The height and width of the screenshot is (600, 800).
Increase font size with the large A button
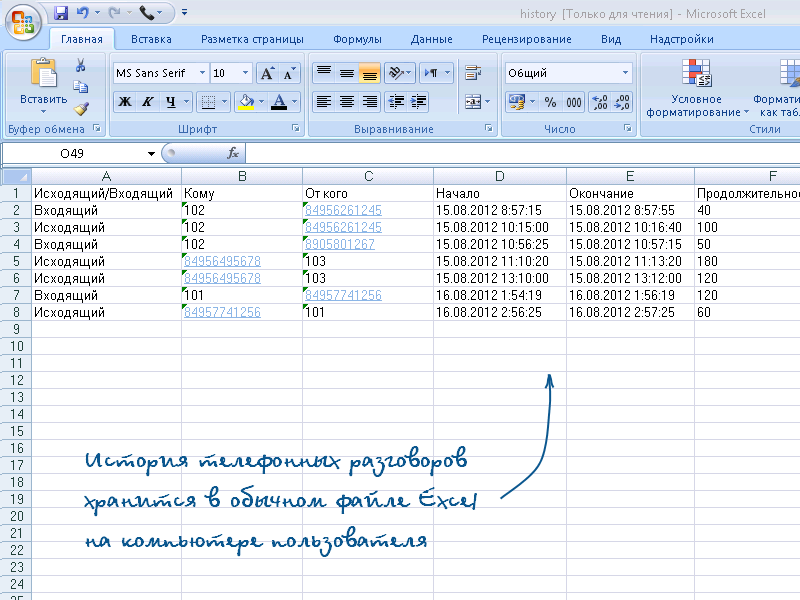267,73
